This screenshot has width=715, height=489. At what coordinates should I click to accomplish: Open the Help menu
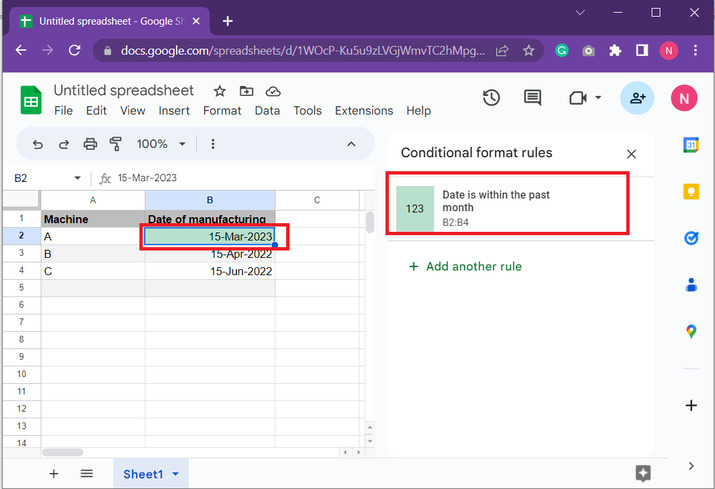coord(419,111)
